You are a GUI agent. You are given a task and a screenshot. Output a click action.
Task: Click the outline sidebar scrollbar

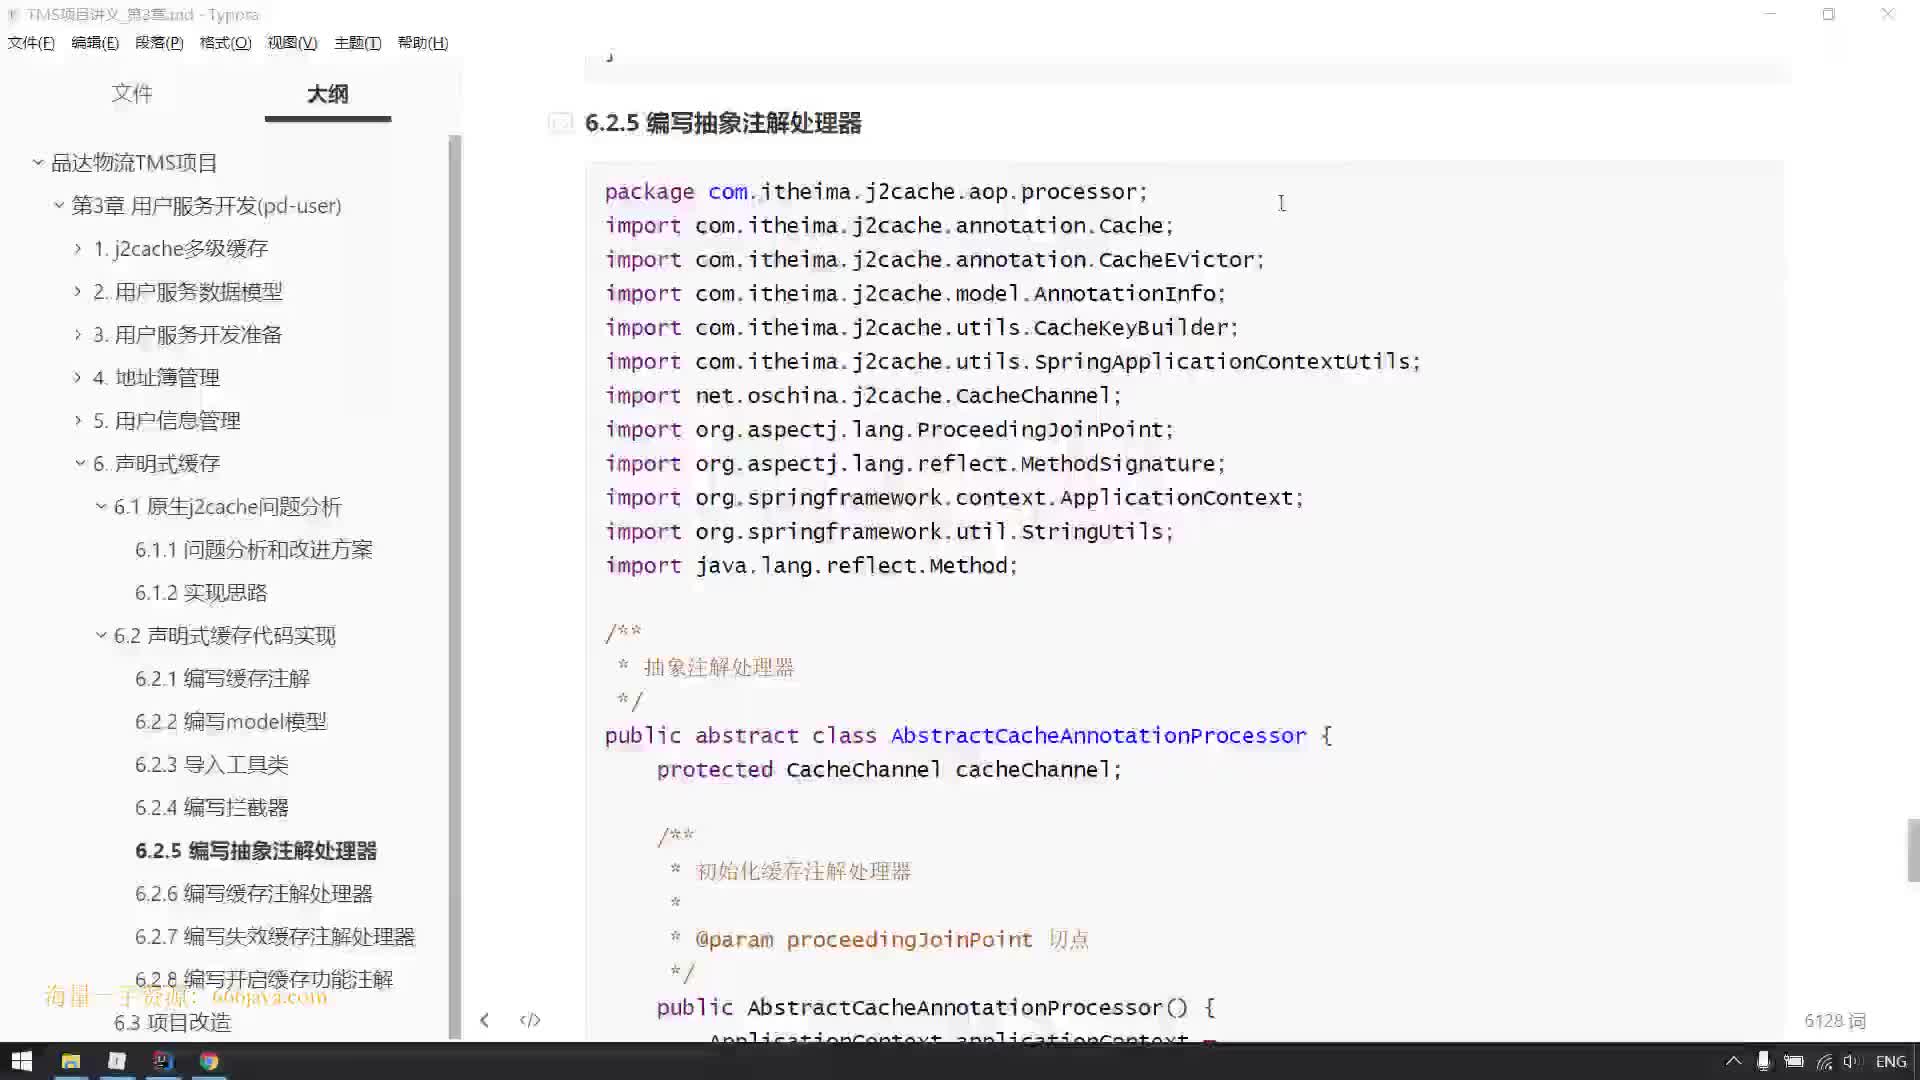(455, 587)
